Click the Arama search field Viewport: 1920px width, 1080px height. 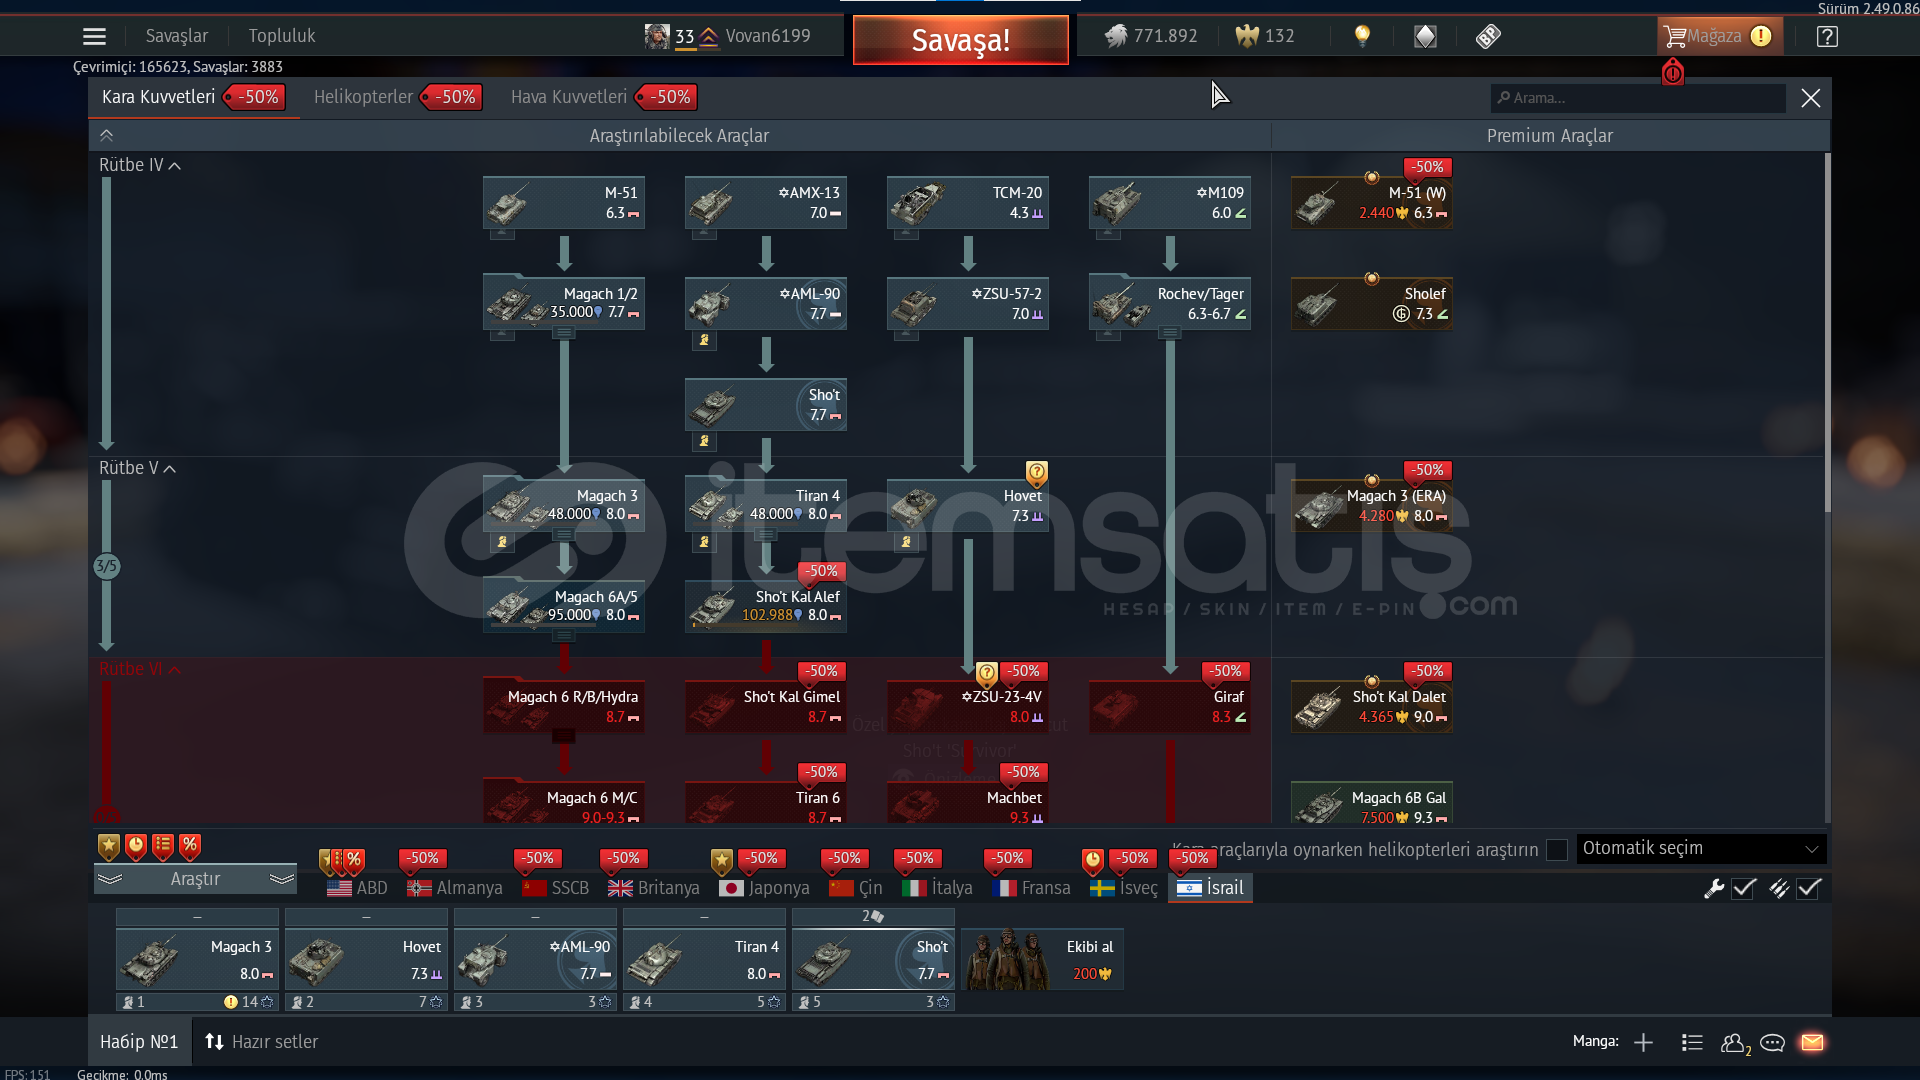point(1640,98)
